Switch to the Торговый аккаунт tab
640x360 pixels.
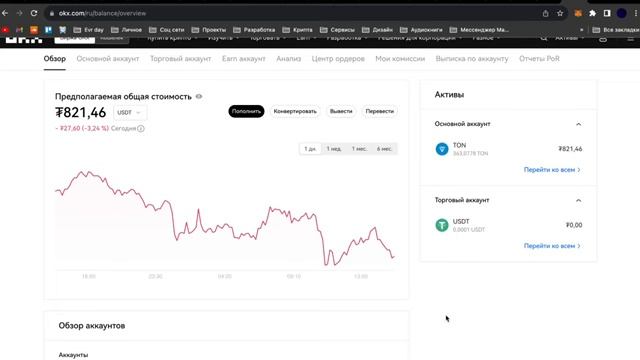pyautogui.click(x=180, y=59)
